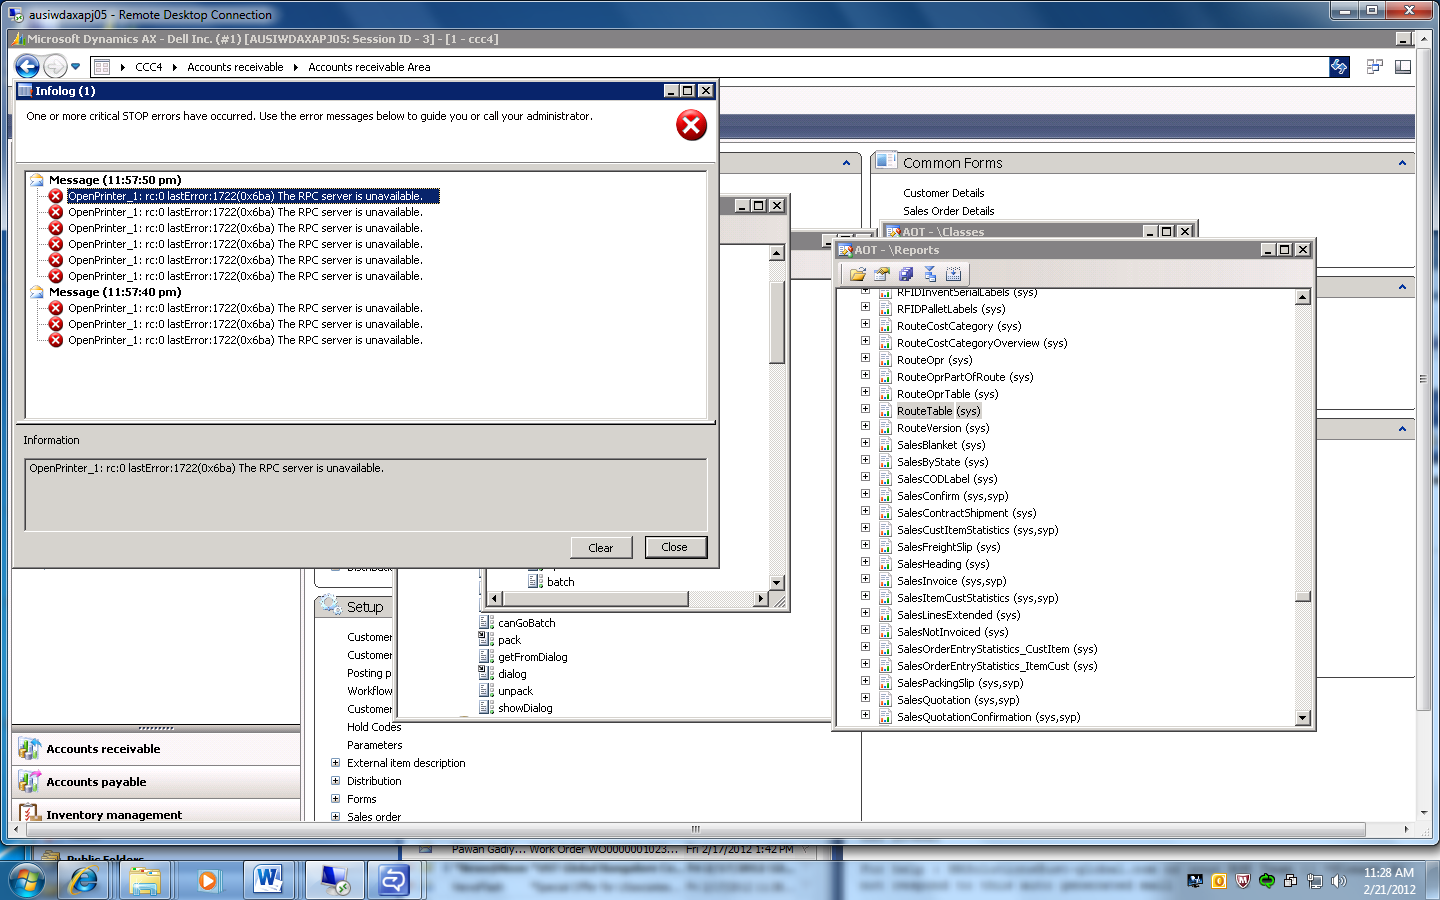Click the SalesInvoice report icon
1440x900 pixels.
point(885,581)
